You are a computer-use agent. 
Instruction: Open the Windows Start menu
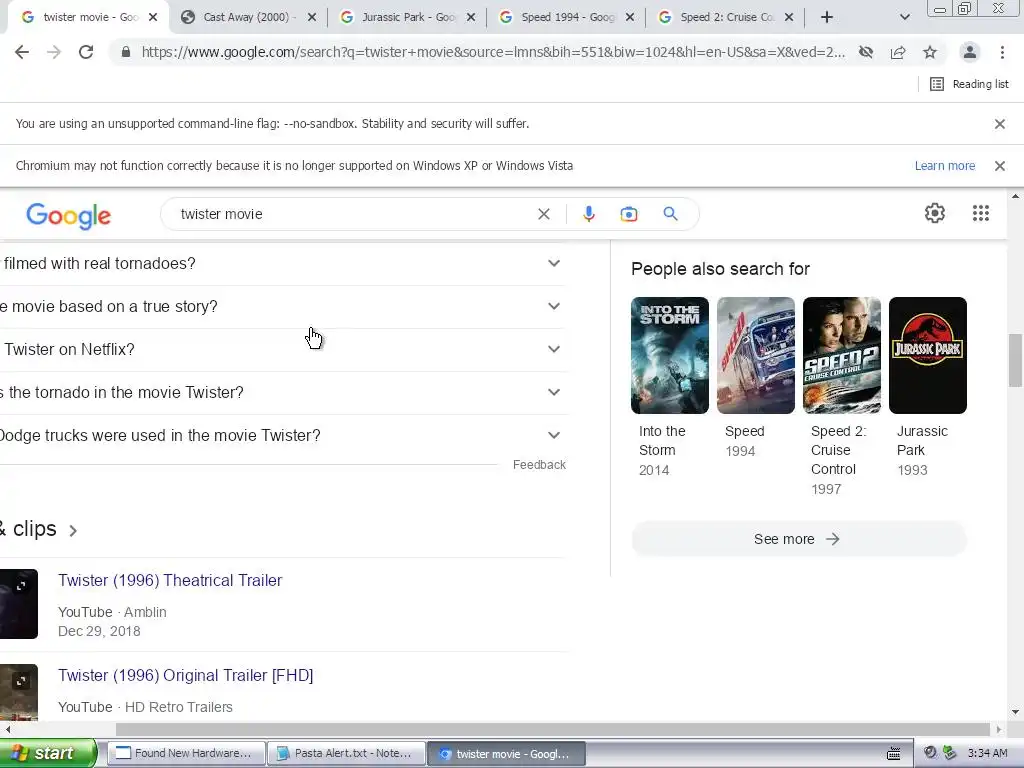coord(47,754)
